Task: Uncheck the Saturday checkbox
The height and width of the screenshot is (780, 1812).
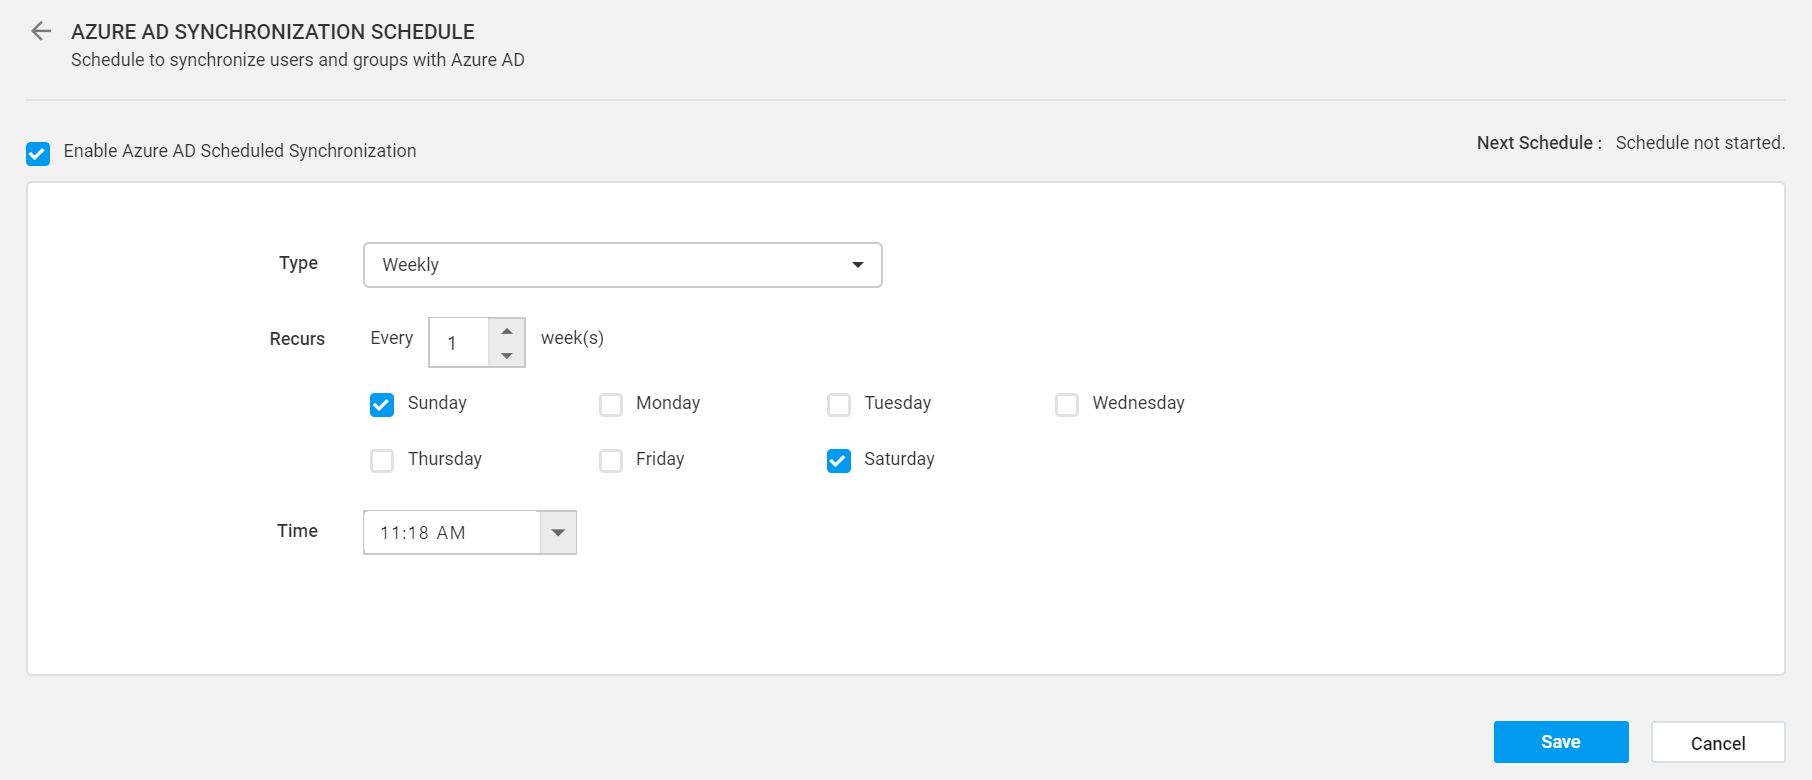Action: pyautogui.click(x=839, y=460)
